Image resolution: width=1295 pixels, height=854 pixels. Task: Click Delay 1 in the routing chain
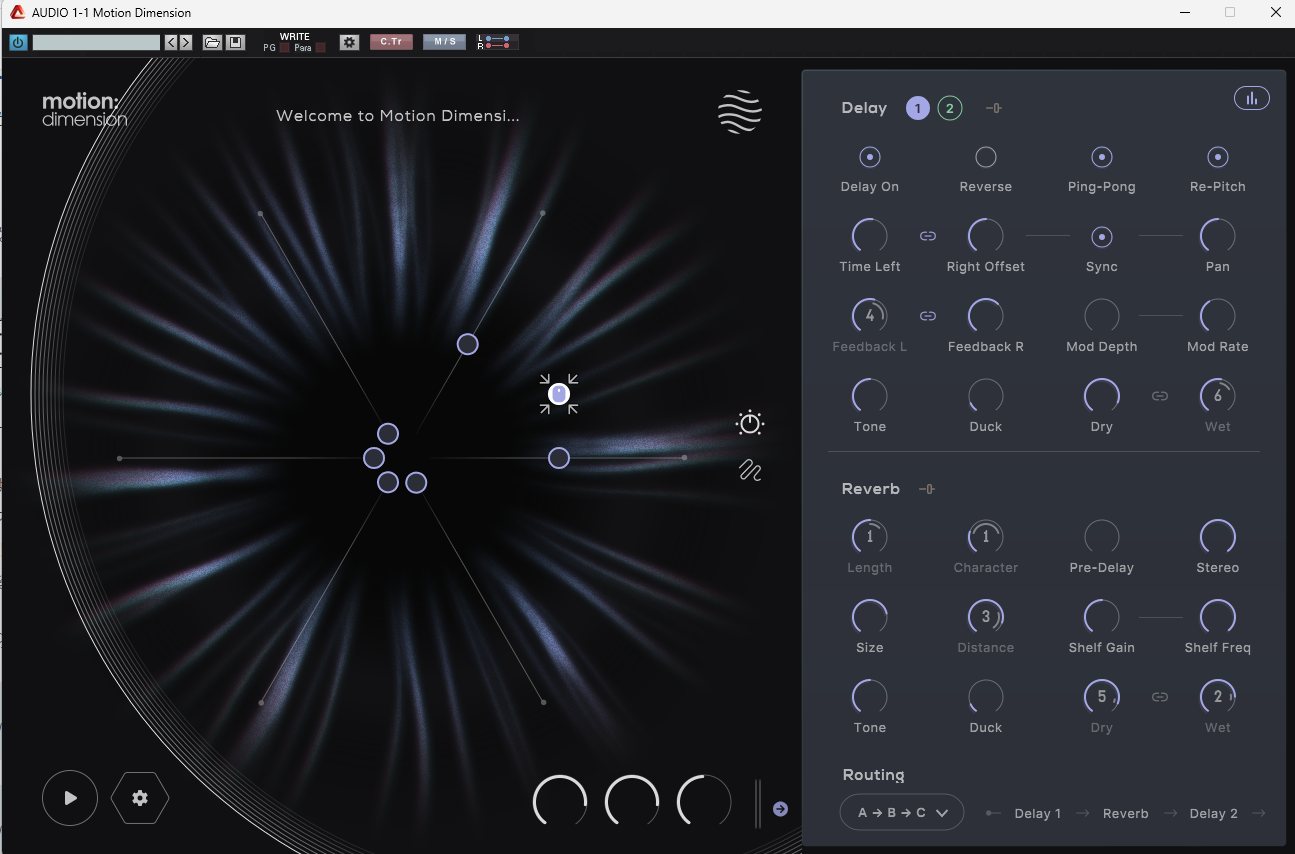coord(1038,814)
